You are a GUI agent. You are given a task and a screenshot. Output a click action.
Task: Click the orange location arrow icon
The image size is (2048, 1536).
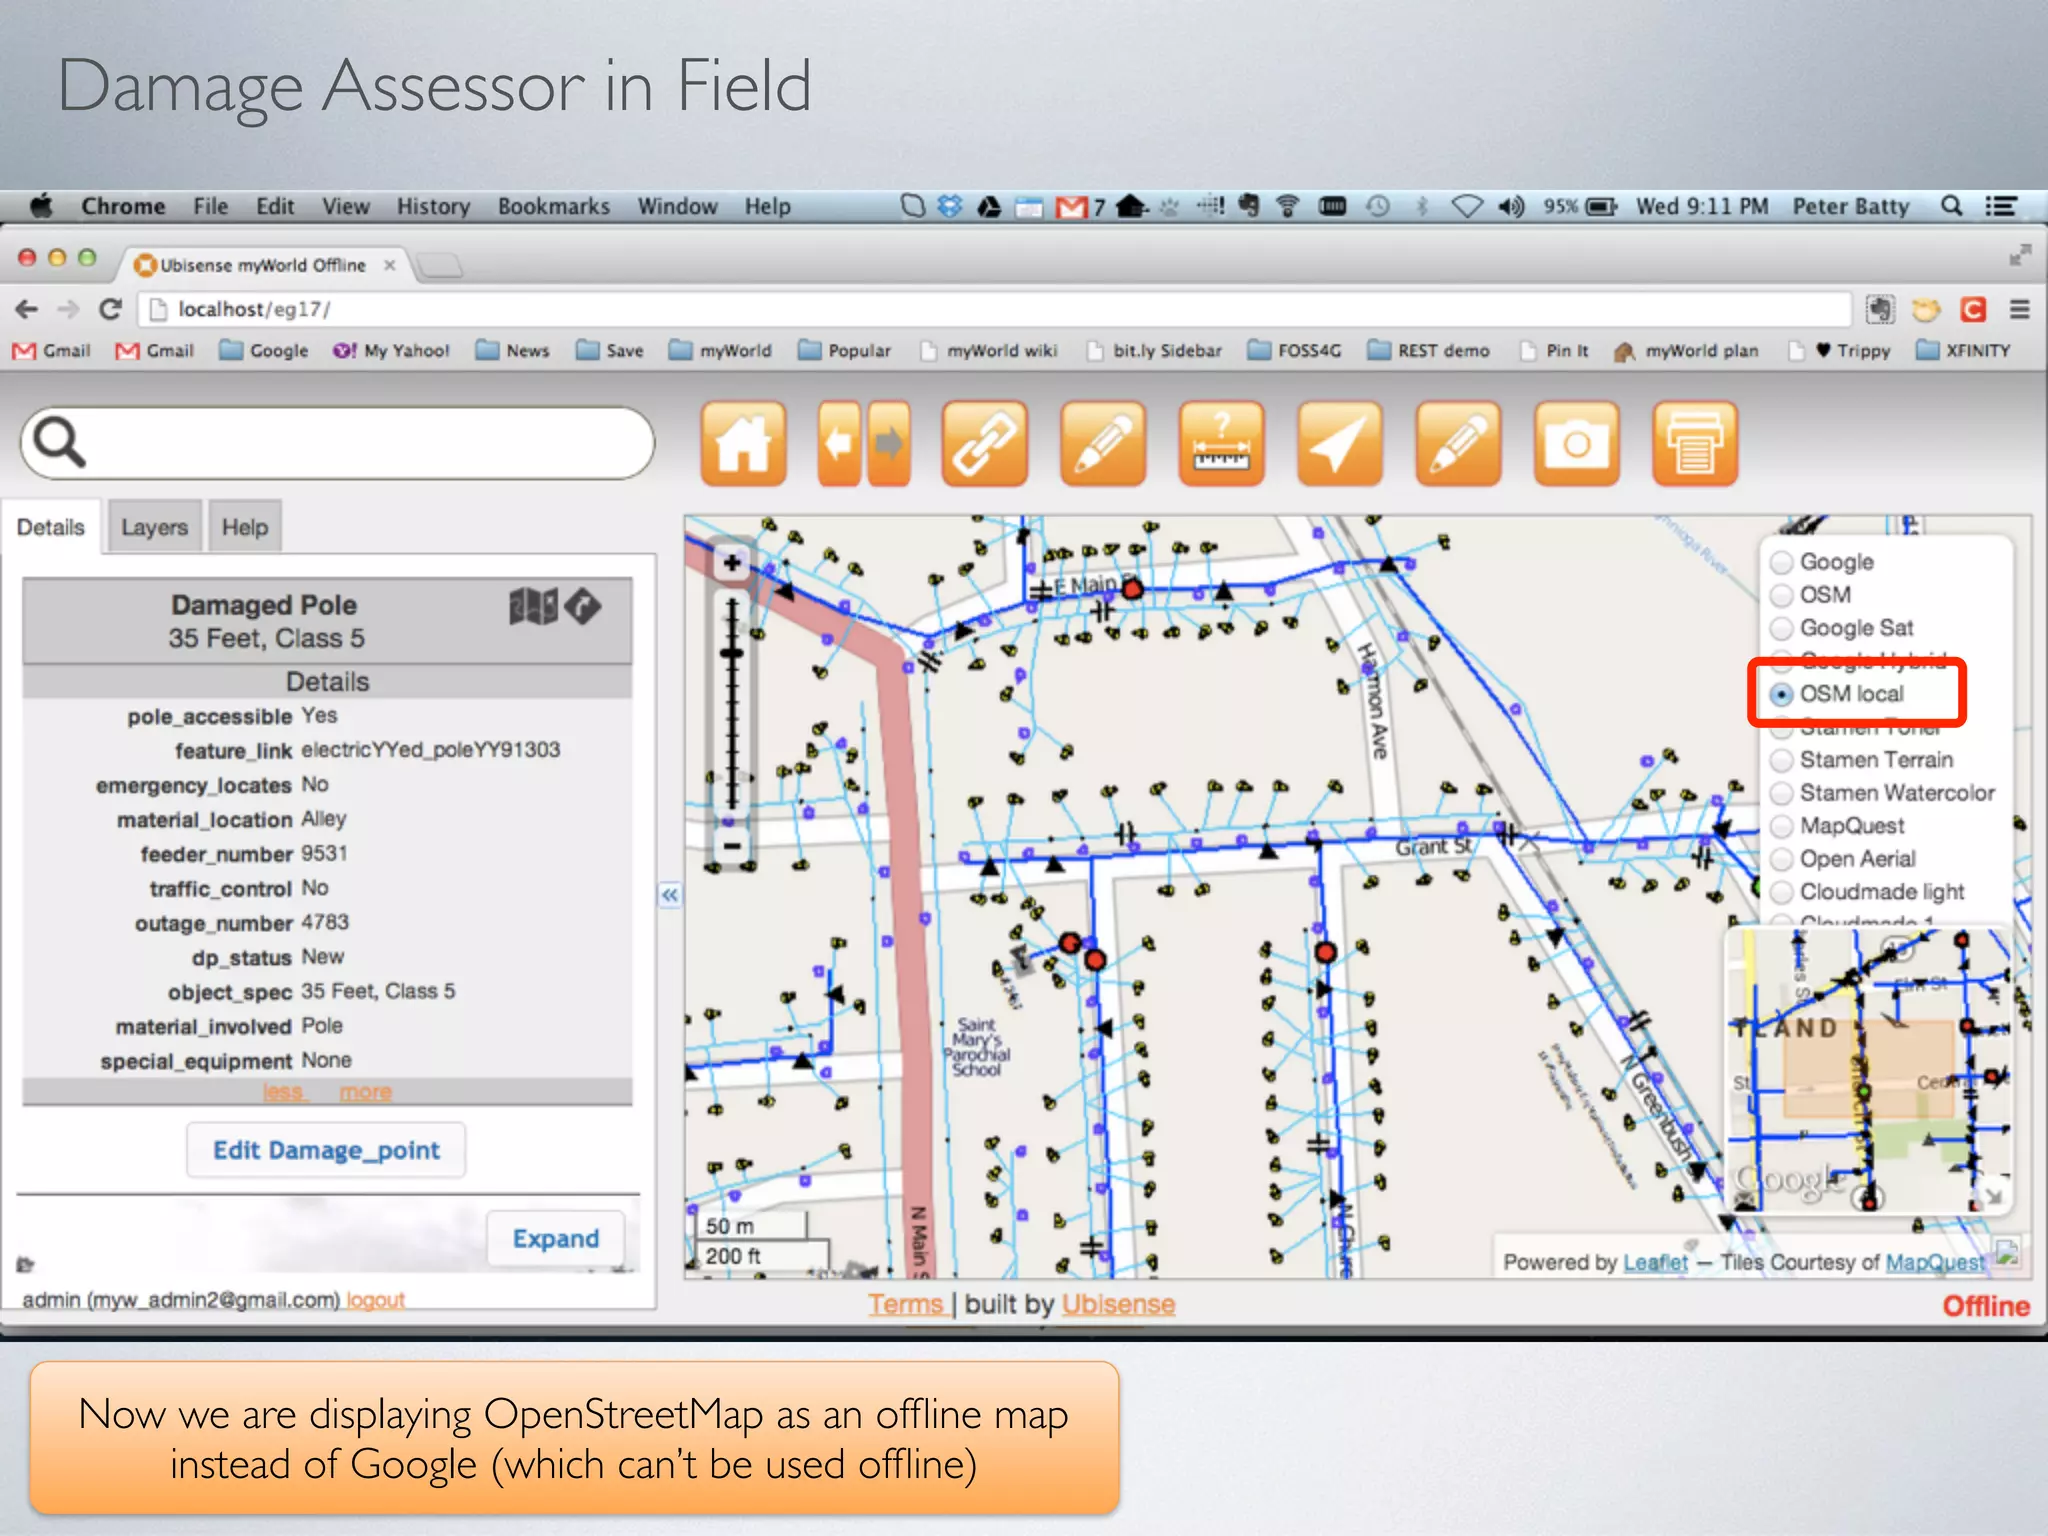pos(1339,444)
